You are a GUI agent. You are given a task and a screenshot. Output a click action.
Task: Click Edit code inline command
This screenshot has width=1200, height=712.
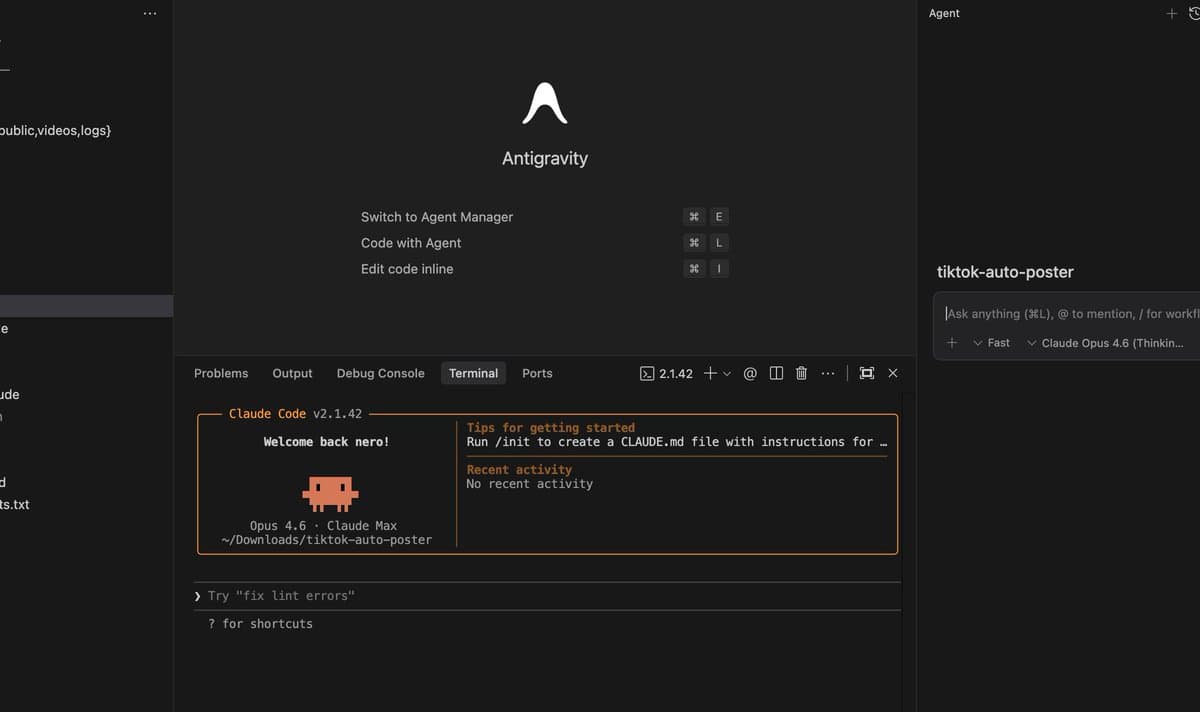[x=407, y=269]
